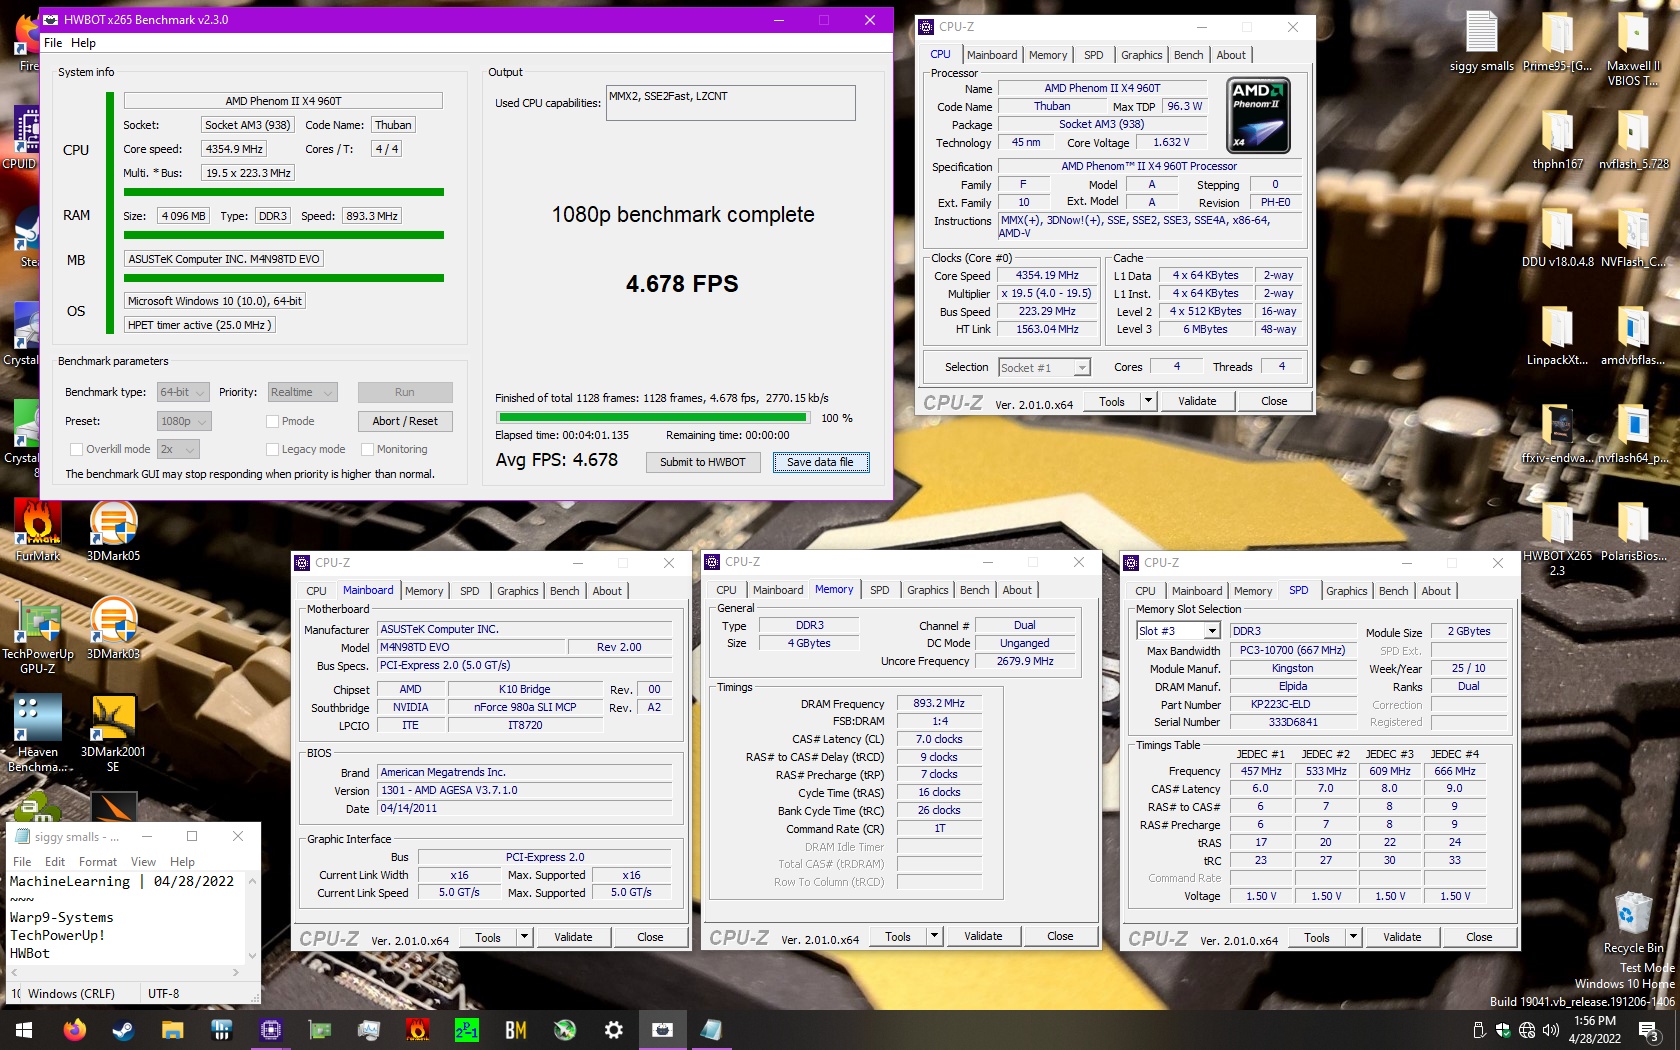Click Submit to HWBOT button
This screenshot has height=1050, width=1680.
[702, 462]
